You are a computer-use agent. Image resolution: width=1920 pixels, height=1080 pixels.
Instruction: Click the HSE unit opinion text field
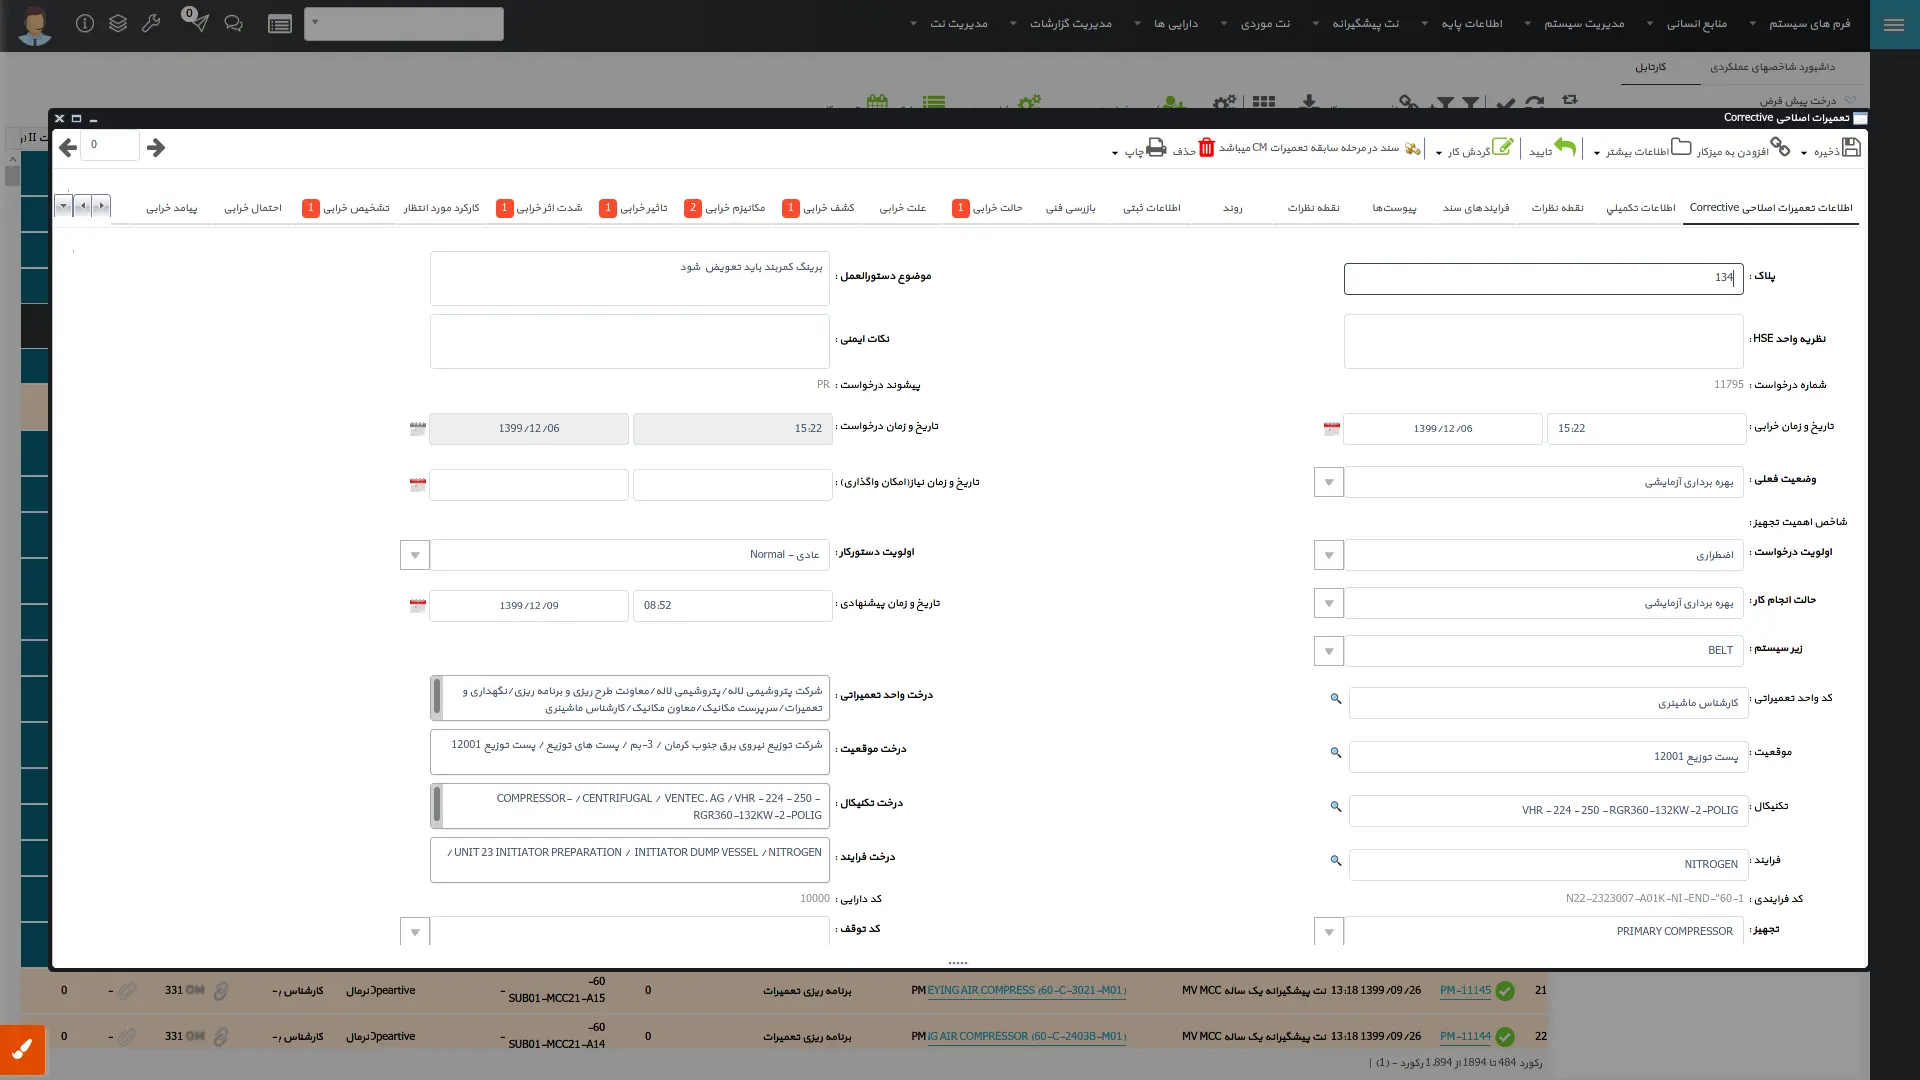[1543, 341]
